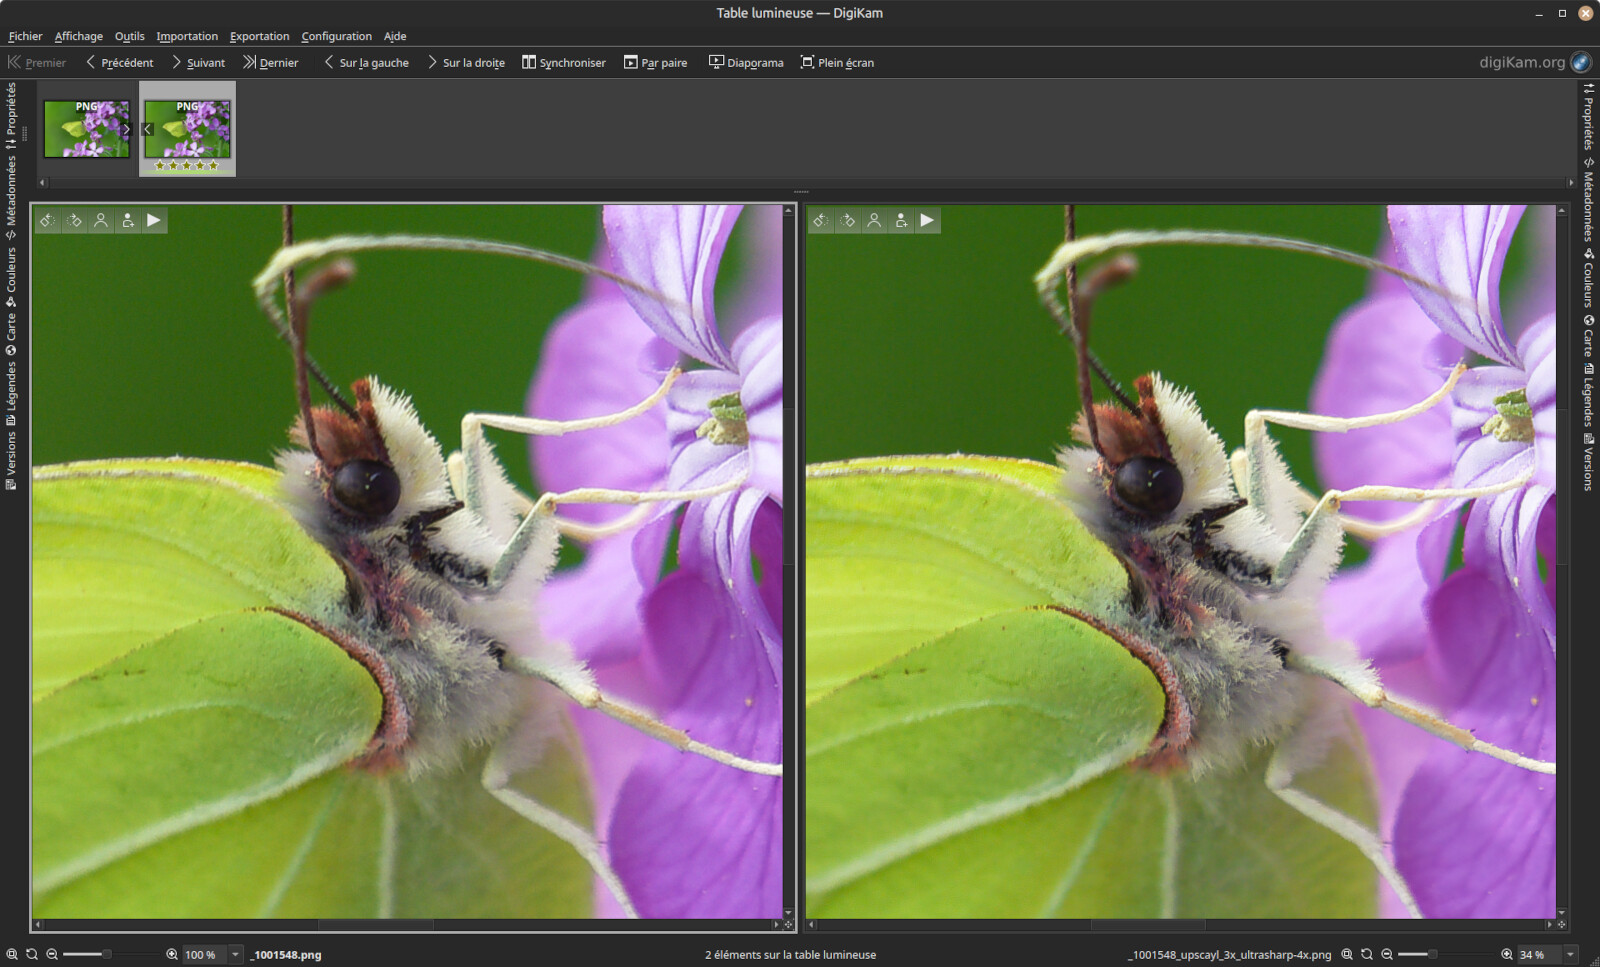Image resolution: width=1600 pixels, height=967 pixels.
Task: Click rotate right icon in left preview panel
Action: (x=75, y=220)
